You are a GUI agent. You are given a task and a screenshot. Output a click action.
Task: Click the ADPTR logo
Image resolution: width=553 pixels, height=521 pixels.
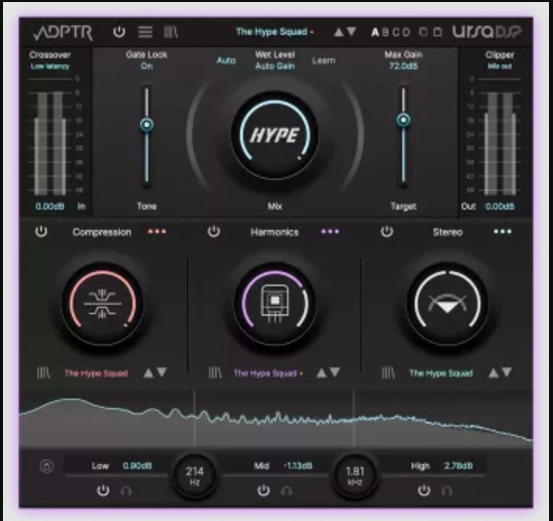[63, 33]
